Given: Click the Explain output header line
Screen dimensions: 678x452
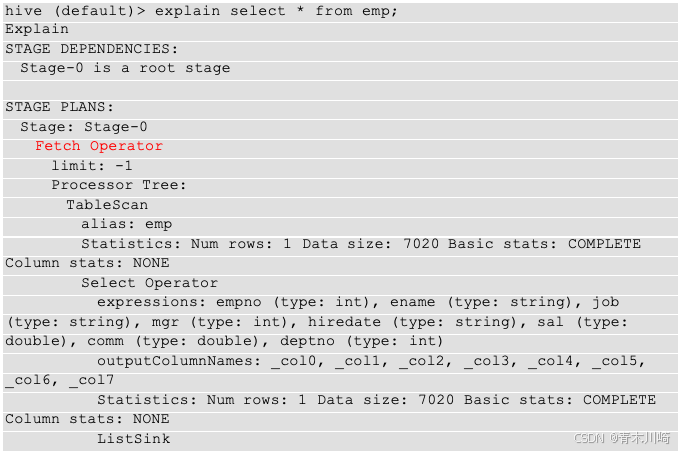Looking at the screenshot, I should tap(37, 29).
